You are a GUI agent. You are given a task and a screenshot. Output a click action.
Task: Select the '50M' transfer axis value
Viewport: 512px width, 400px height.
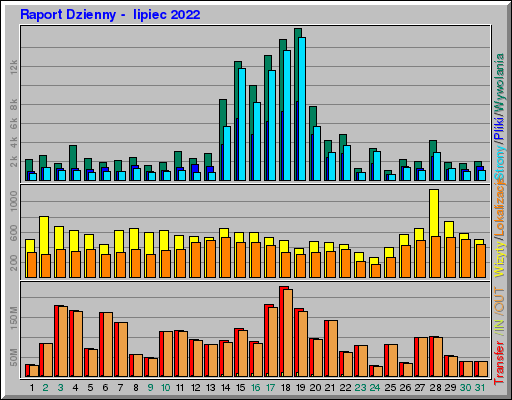click(14, 358)
